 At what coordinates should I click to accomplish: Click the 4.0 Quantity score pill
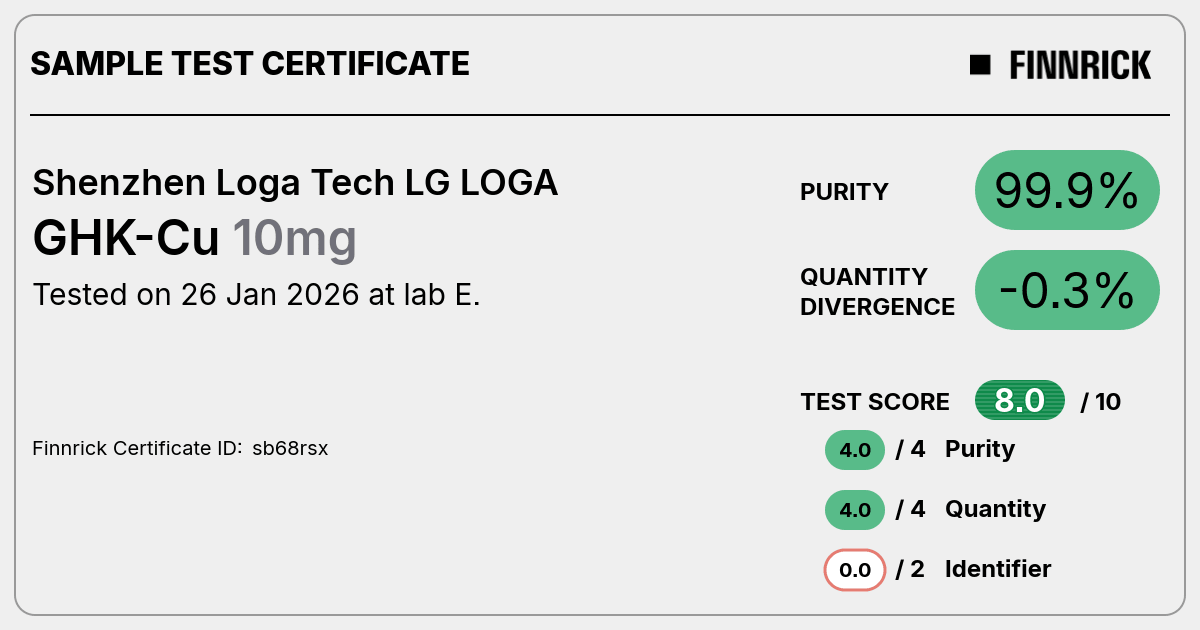(855, 510)
